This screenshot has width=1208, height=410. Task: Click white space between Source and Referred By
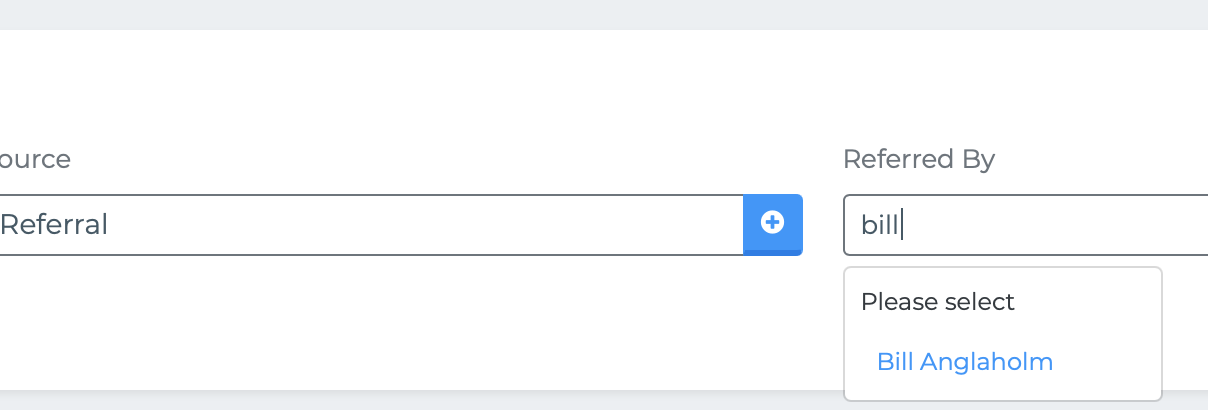(823, 224)
